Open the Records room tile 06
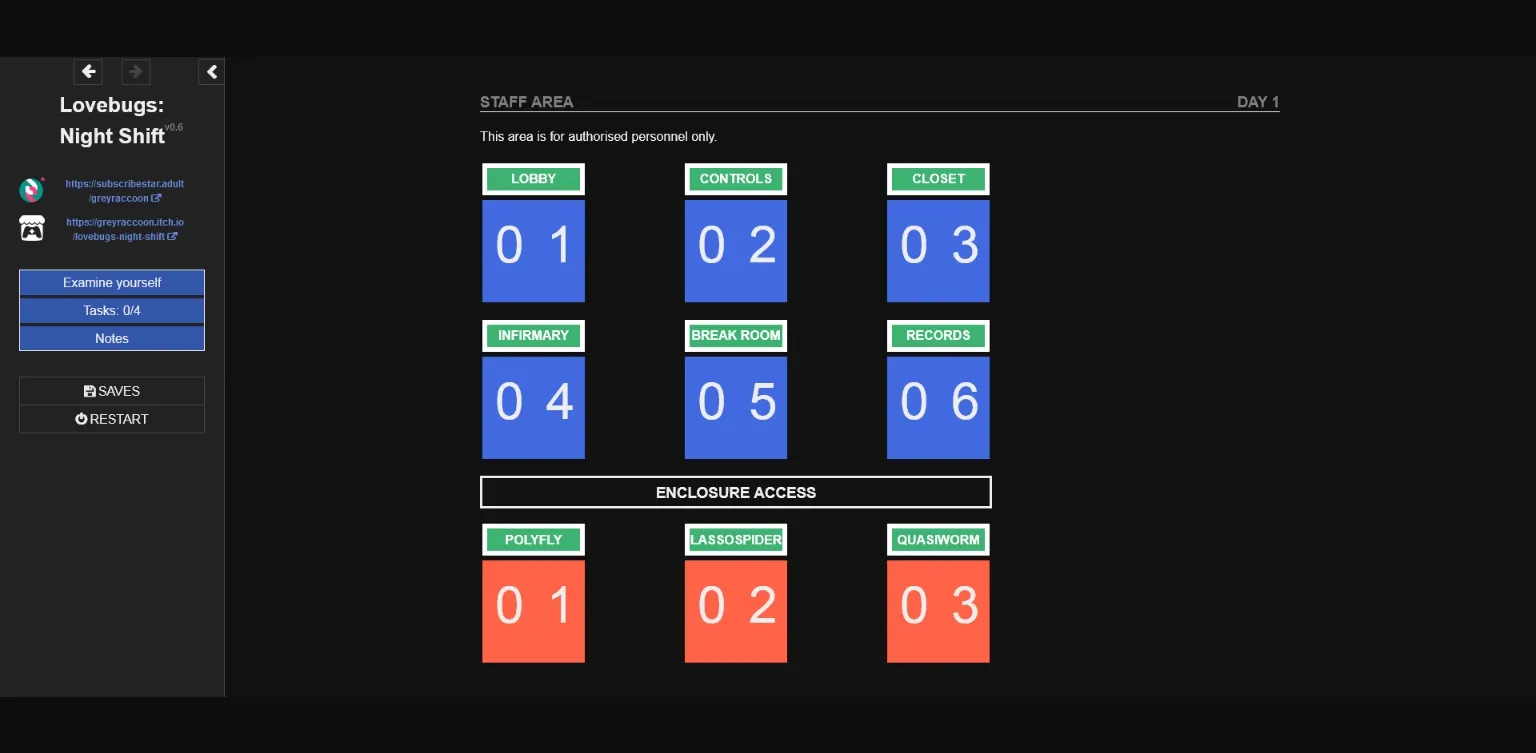The image size is (1536, 753). point(937,407)
